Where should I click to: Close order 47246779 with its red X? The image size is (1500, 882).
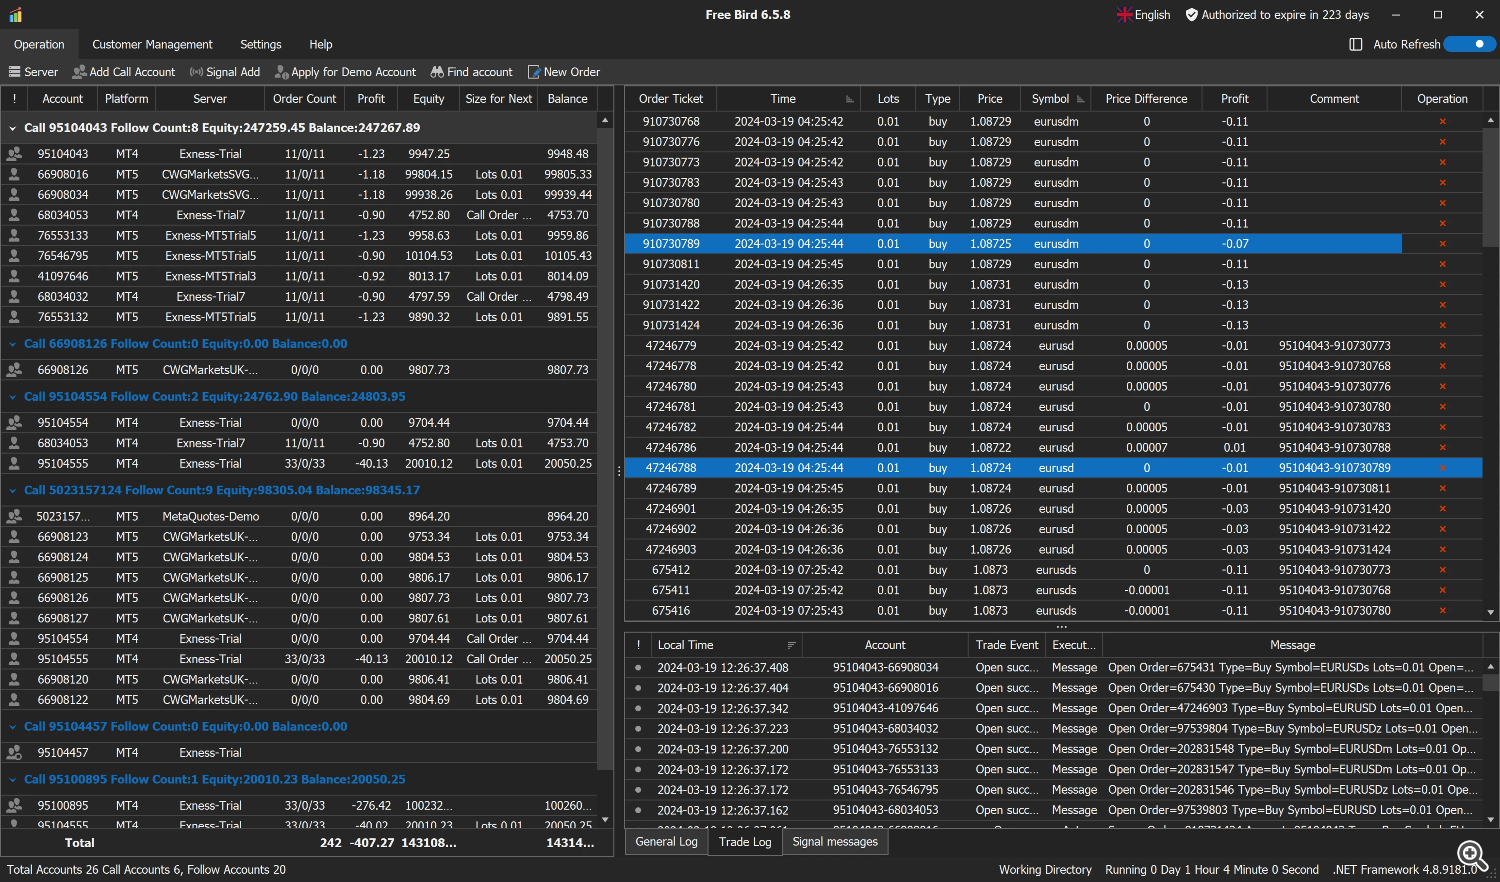[1442, 346]
